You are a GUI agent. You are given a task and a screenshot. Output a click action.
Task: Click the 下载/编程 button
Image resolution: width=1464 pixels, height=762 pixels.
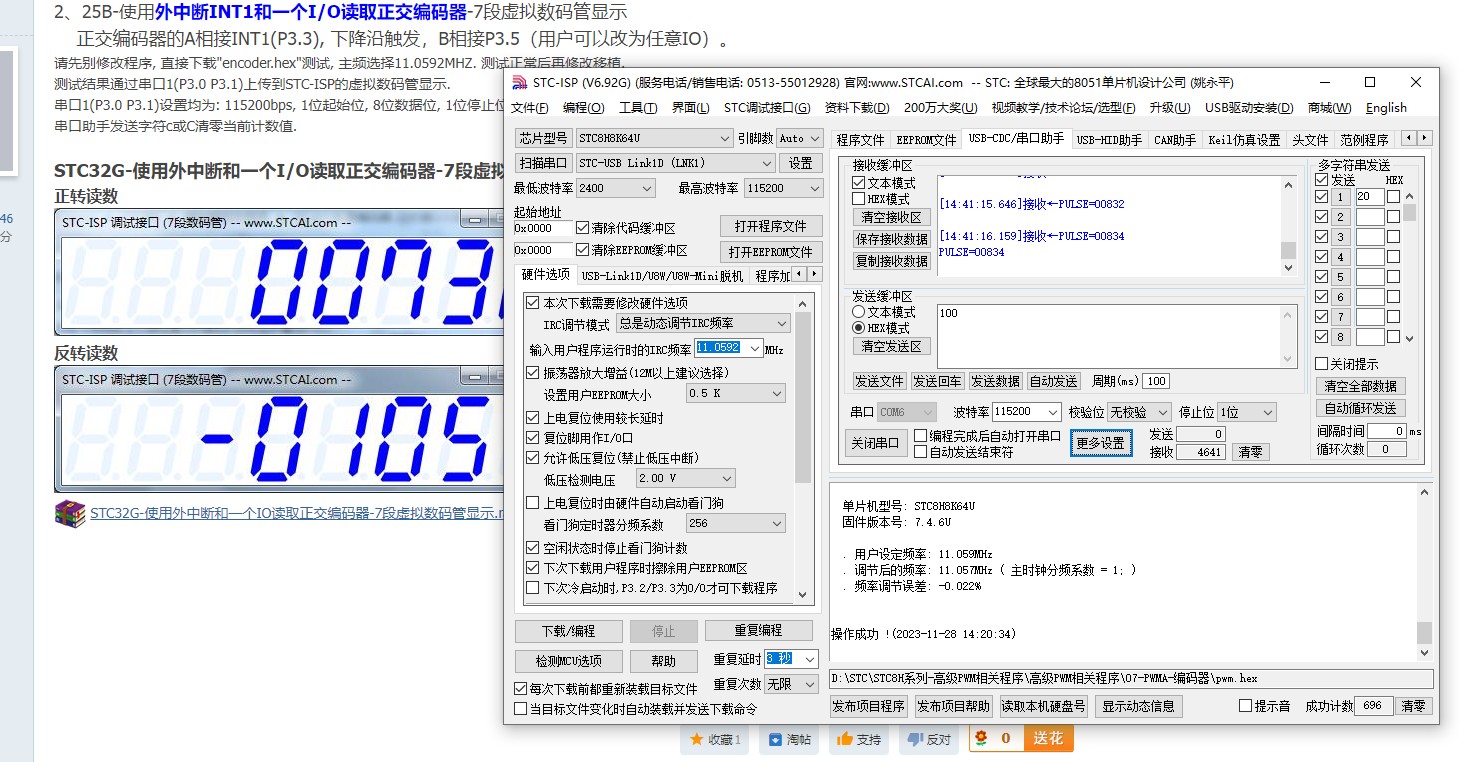(x=568, y=631)
